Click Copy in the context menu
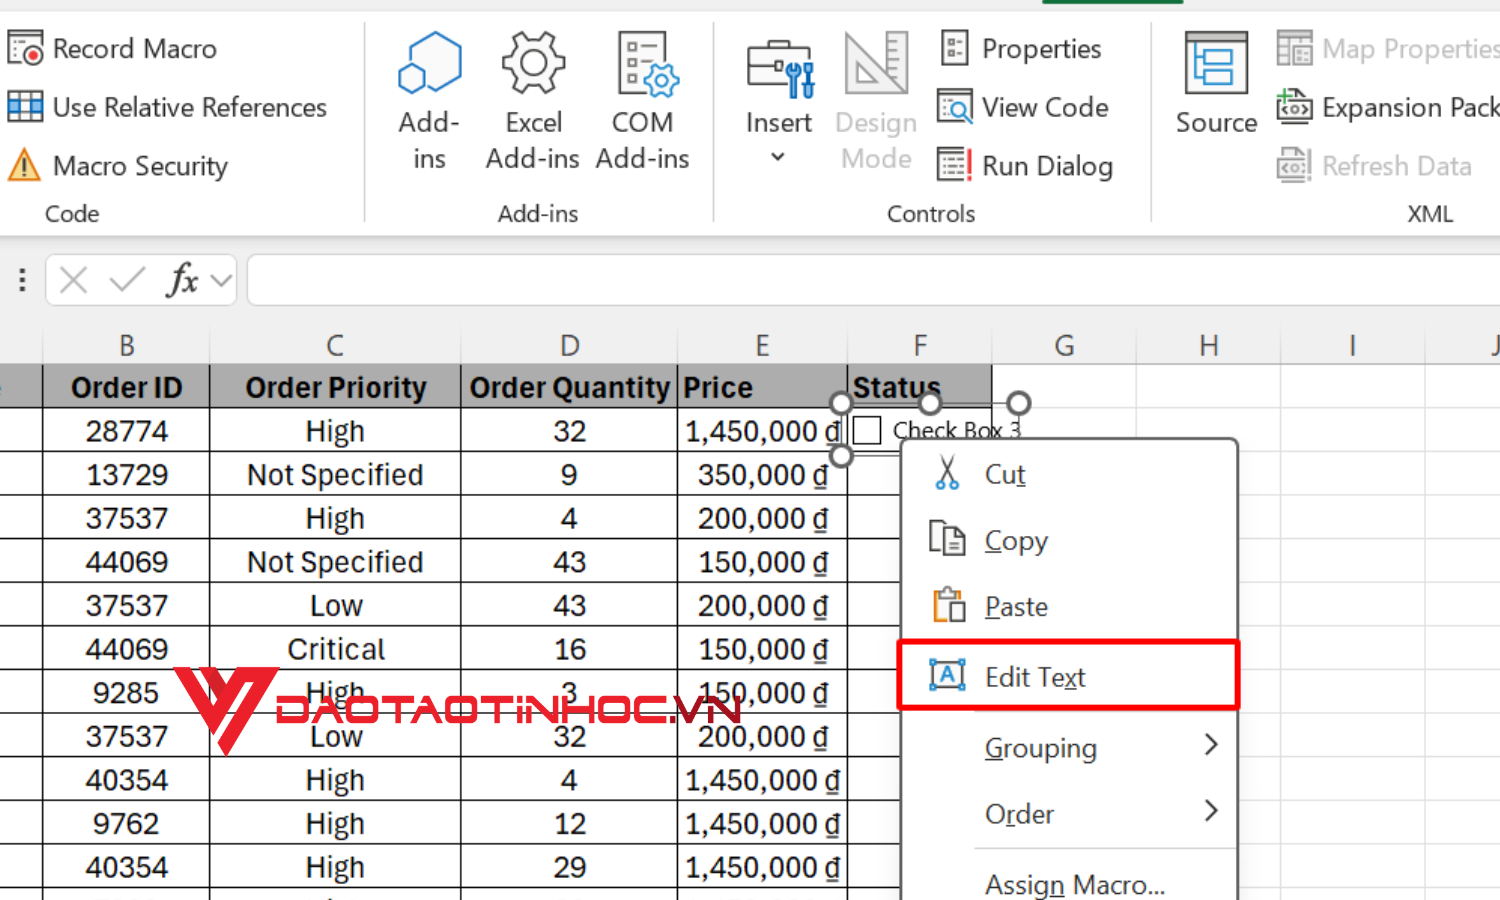The width and height of the screenshot is (1500, 900). [1015, 540]
